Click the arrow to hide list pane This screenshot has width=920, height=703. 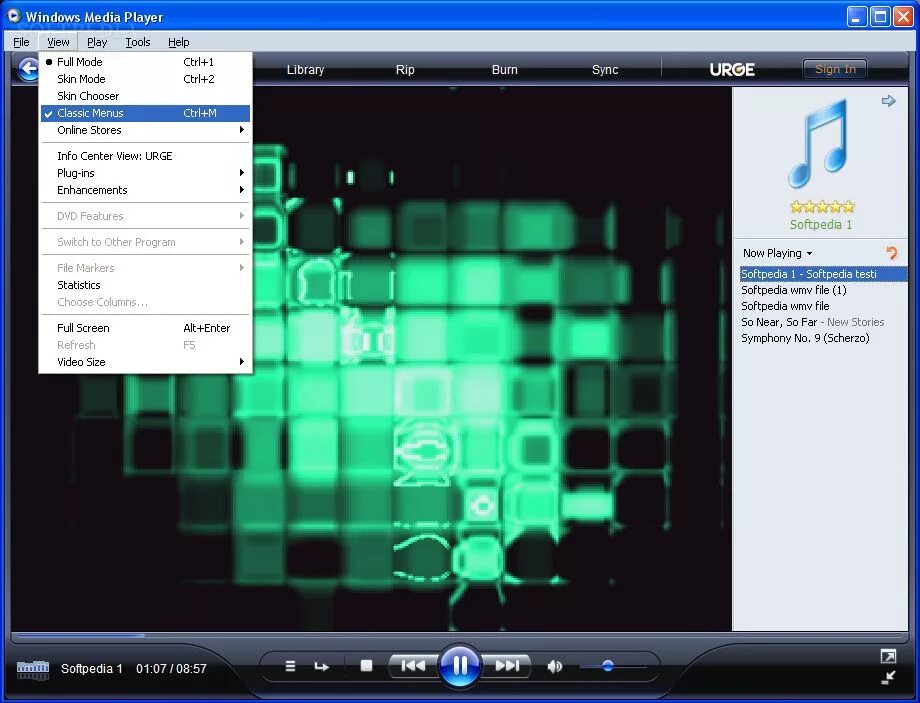point(889,101)
